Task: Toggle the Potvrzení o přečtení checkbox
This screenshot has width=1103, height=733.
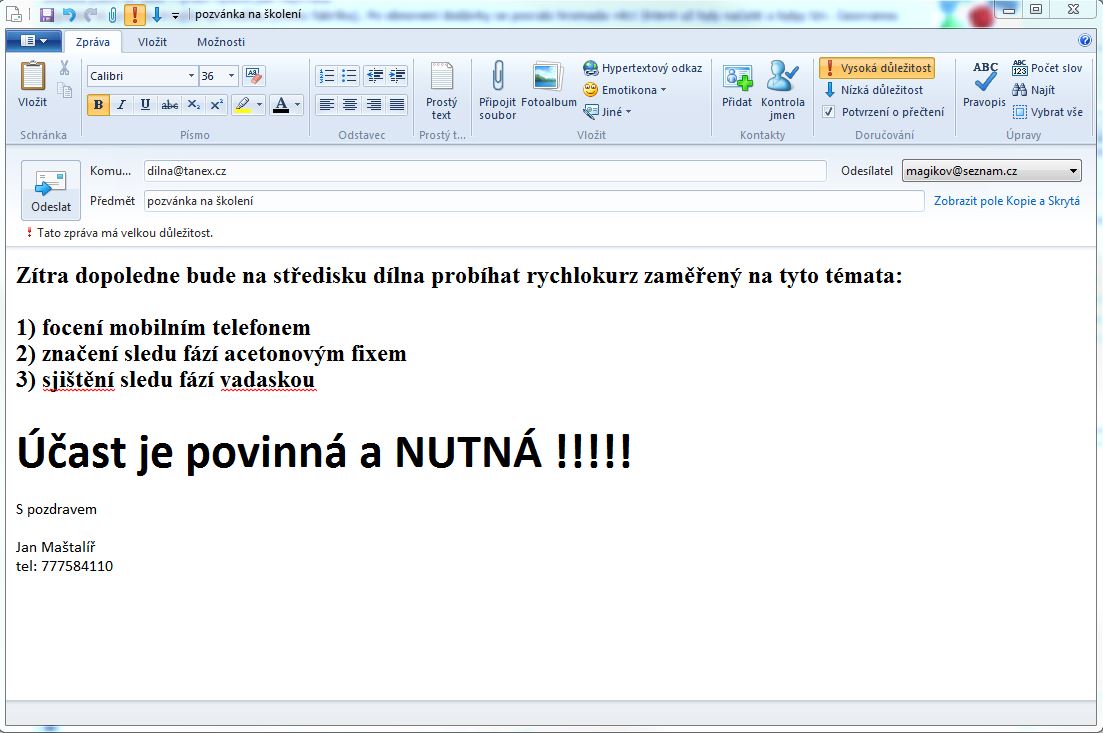Action: point(828,112)
